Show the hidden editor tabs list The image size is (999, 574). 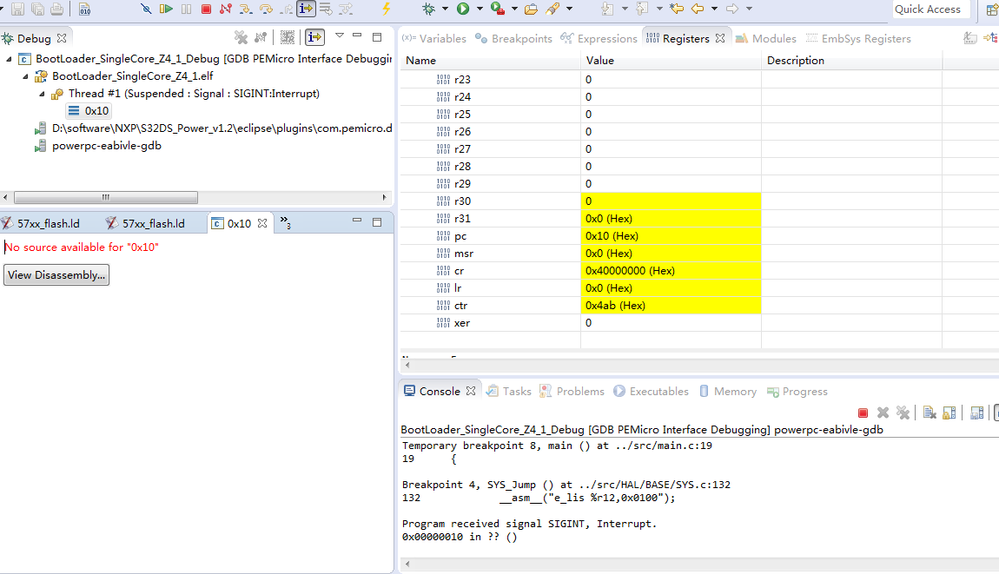(285, 222)
